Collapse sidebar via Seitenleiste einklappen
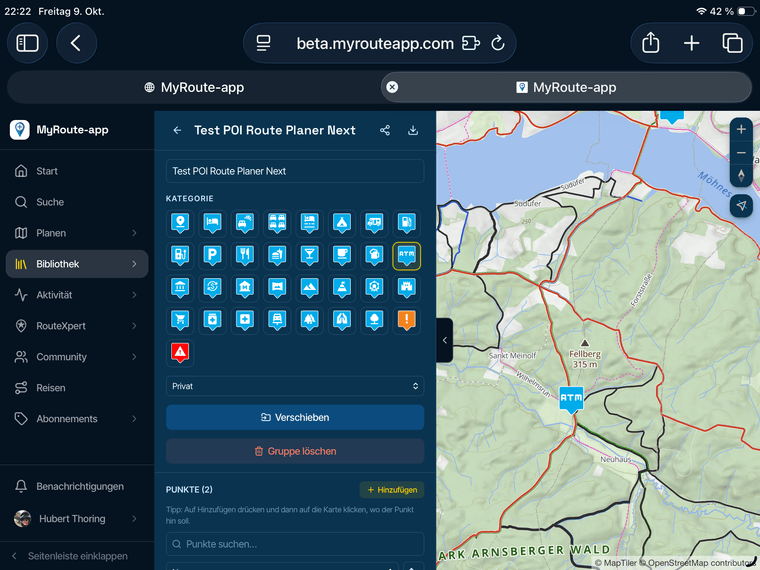Screen dimensions: 760x570 [77, 556]
